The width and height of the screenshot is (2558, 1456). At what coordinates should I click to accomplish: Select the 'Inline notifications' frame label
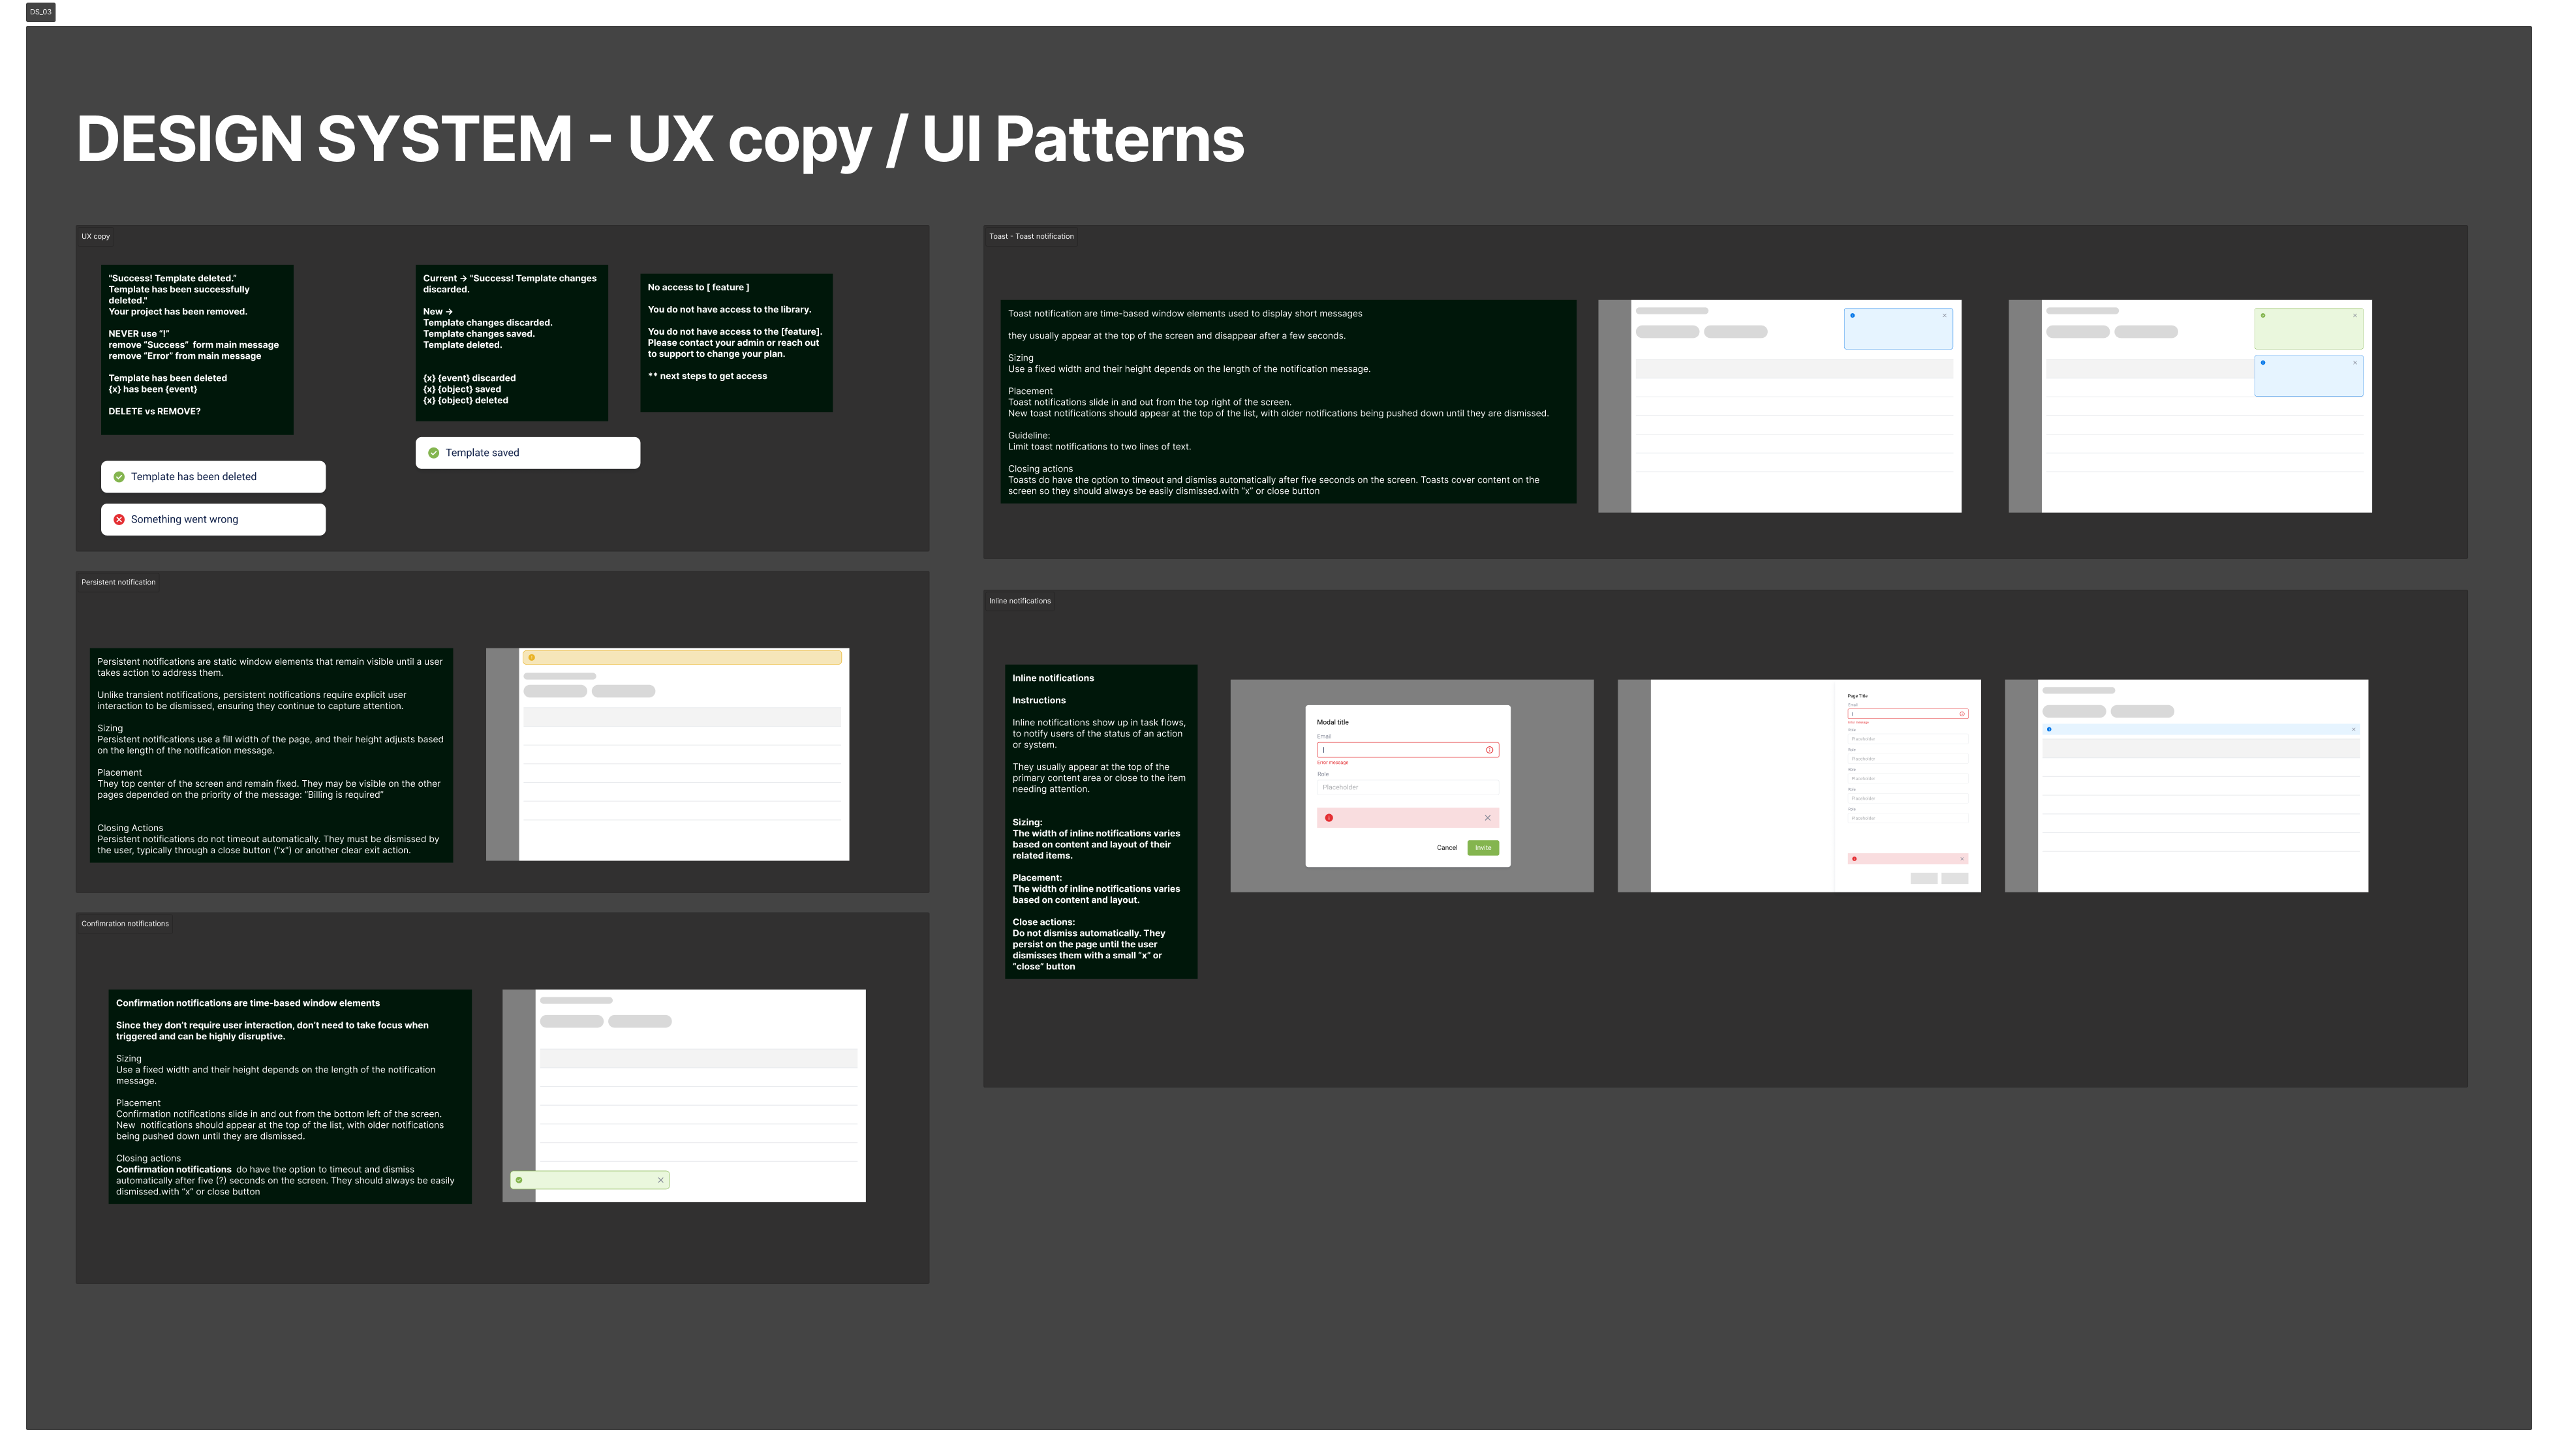tap(1020, 602)
